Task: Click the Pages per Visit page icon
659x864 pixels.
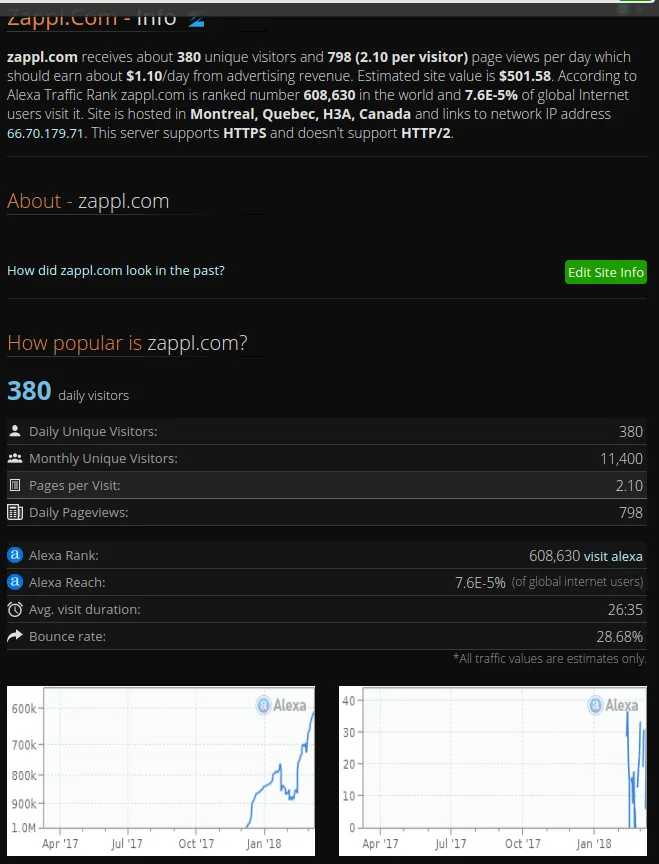Action: click(15, 485)
